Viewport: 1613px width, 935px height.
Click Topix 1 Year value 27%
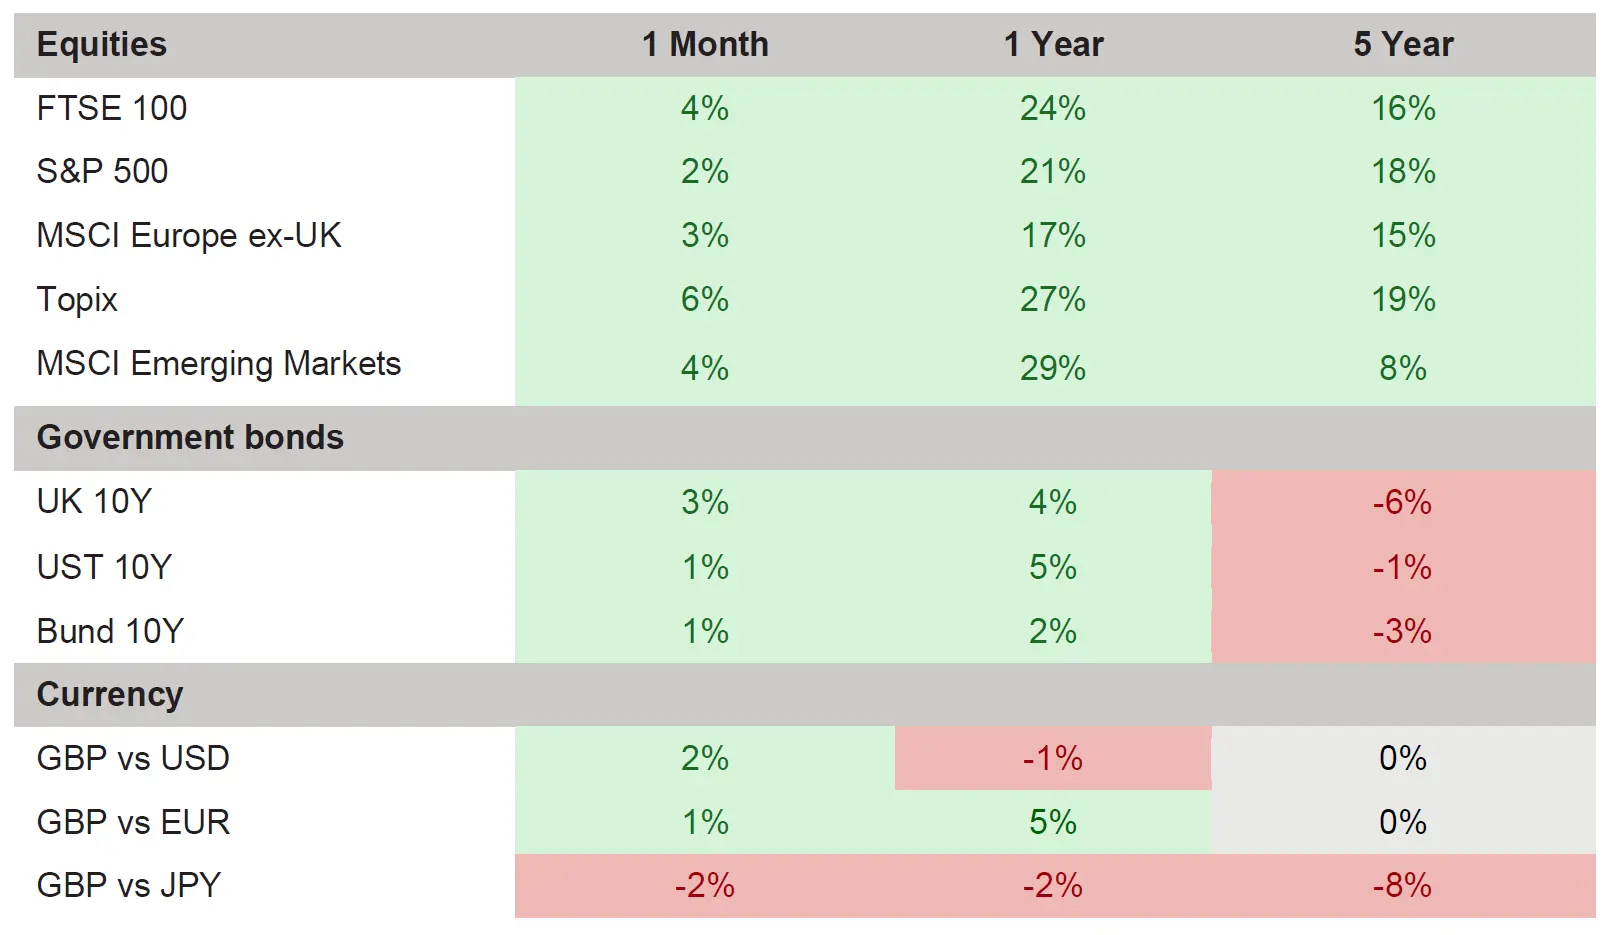point(1053,299)
